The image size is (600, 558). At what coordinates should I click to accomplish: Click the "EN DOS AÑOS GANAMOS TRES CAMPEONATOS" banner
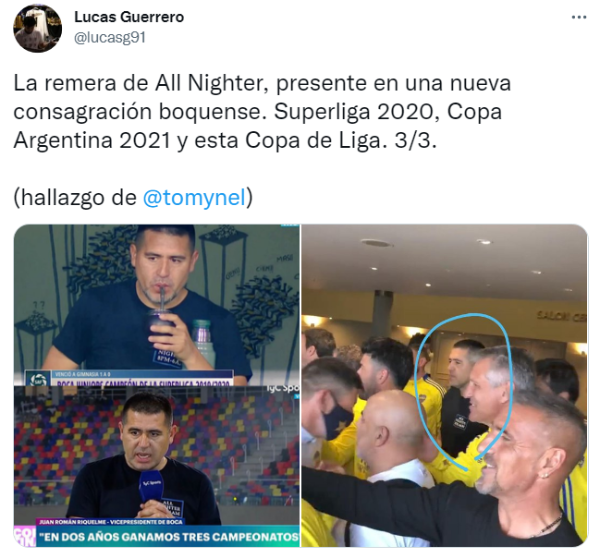pos(167,537)
